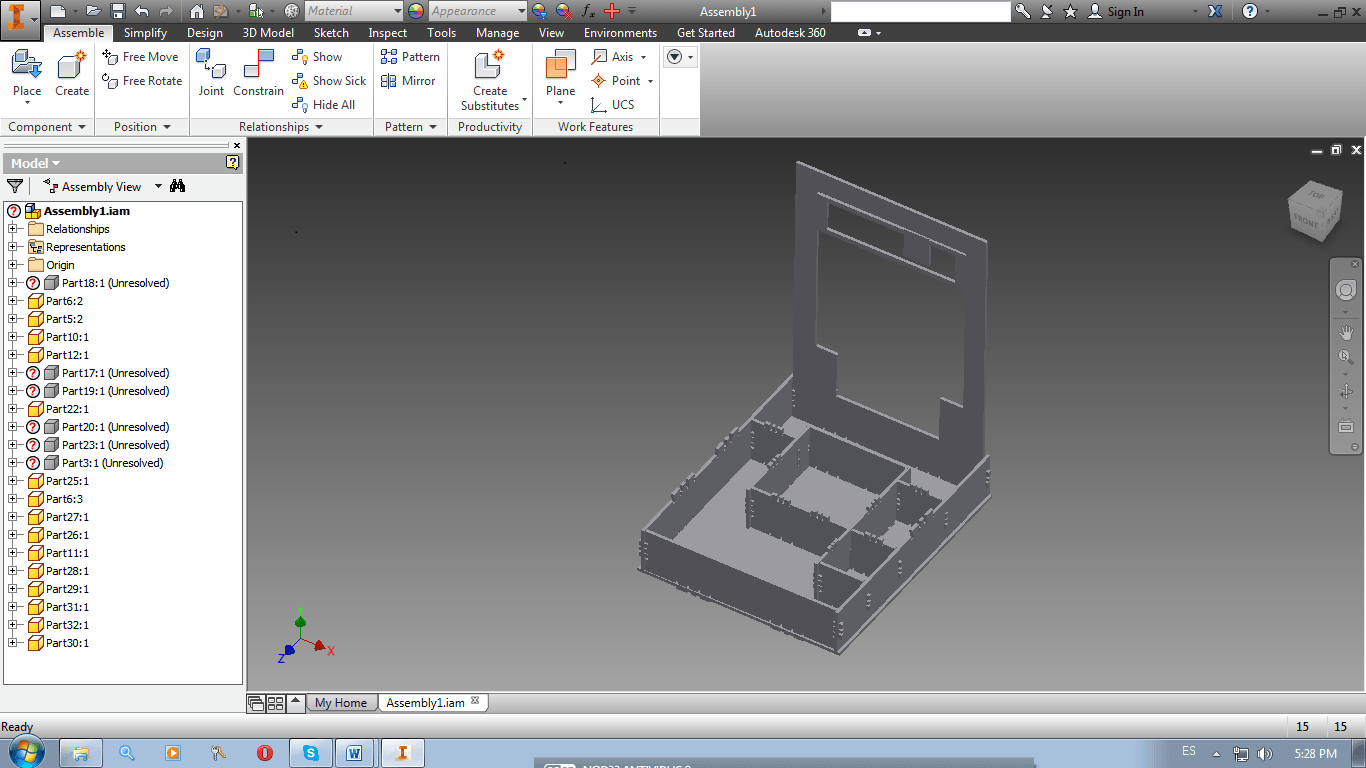The width and height of the screenshot is (1366, 768).
Task: Open the 3D Model ribbon tab
Action: pyautogui.click(x=268, y=33)
